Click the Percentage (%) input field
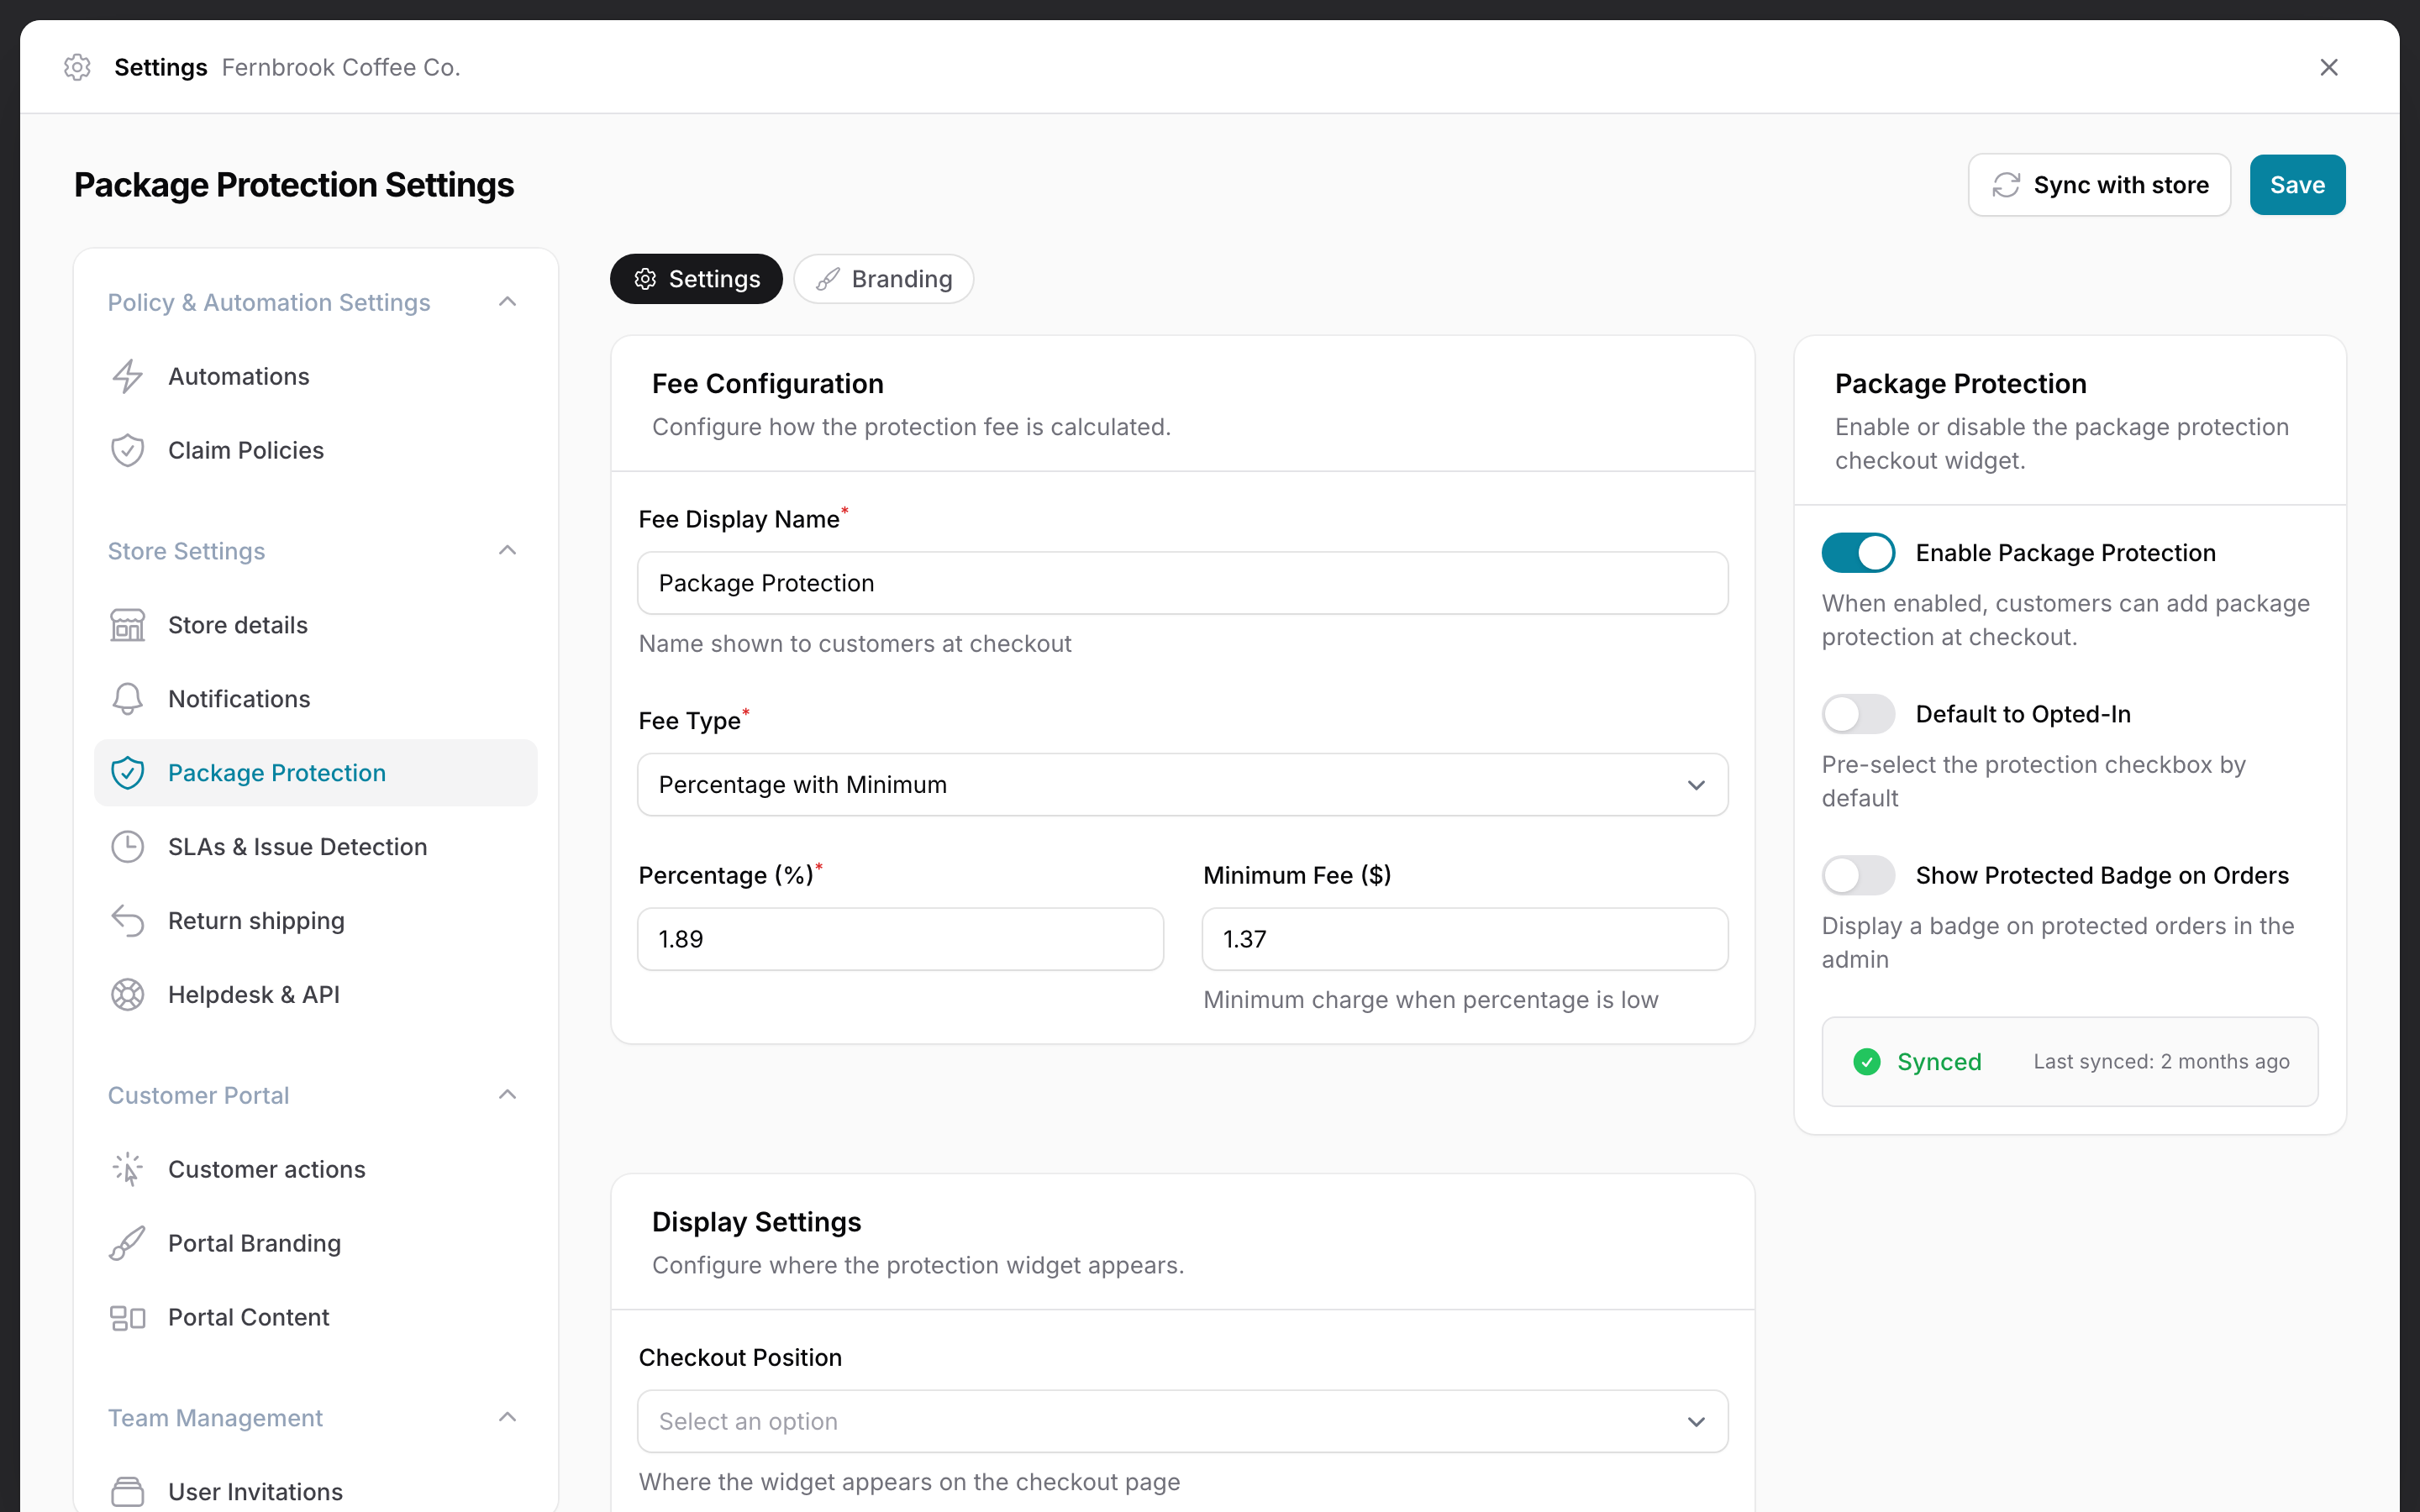Viewport: 2420px width, 1512px height. [900, 939]
